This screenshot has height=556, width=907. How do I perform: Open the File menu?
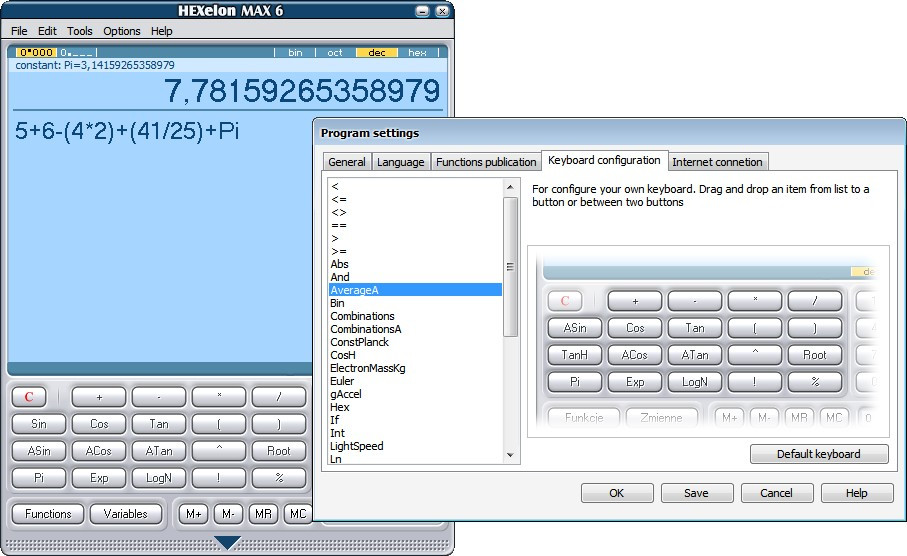tap(19, 31)
